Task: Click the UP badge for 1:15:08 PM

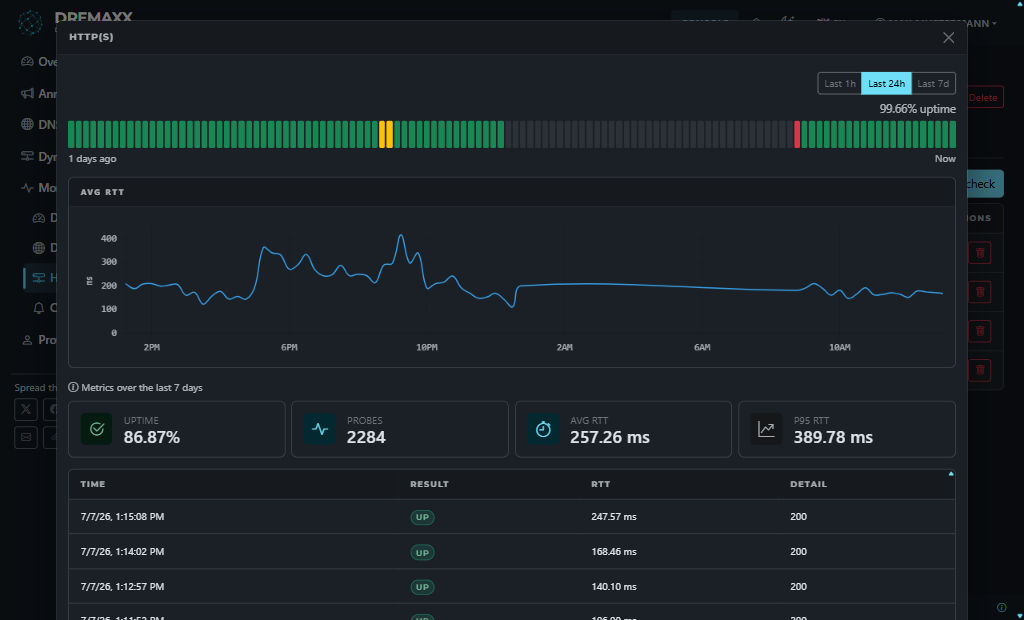Action: pos(423,517)
